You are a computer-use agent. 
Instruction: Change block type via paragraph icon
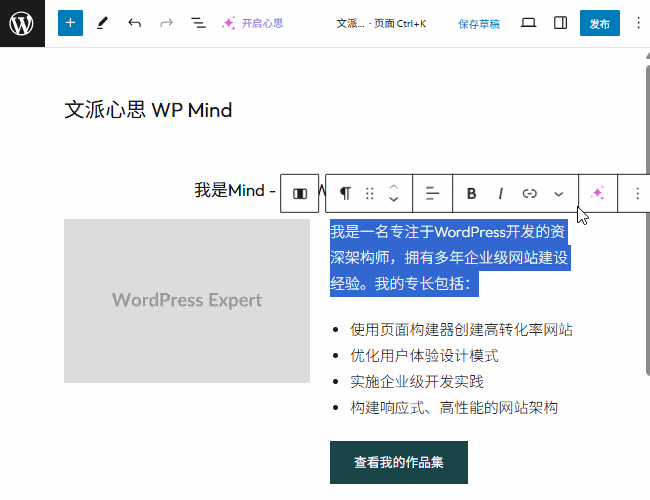pyautogui.click(x=345, y=194)
